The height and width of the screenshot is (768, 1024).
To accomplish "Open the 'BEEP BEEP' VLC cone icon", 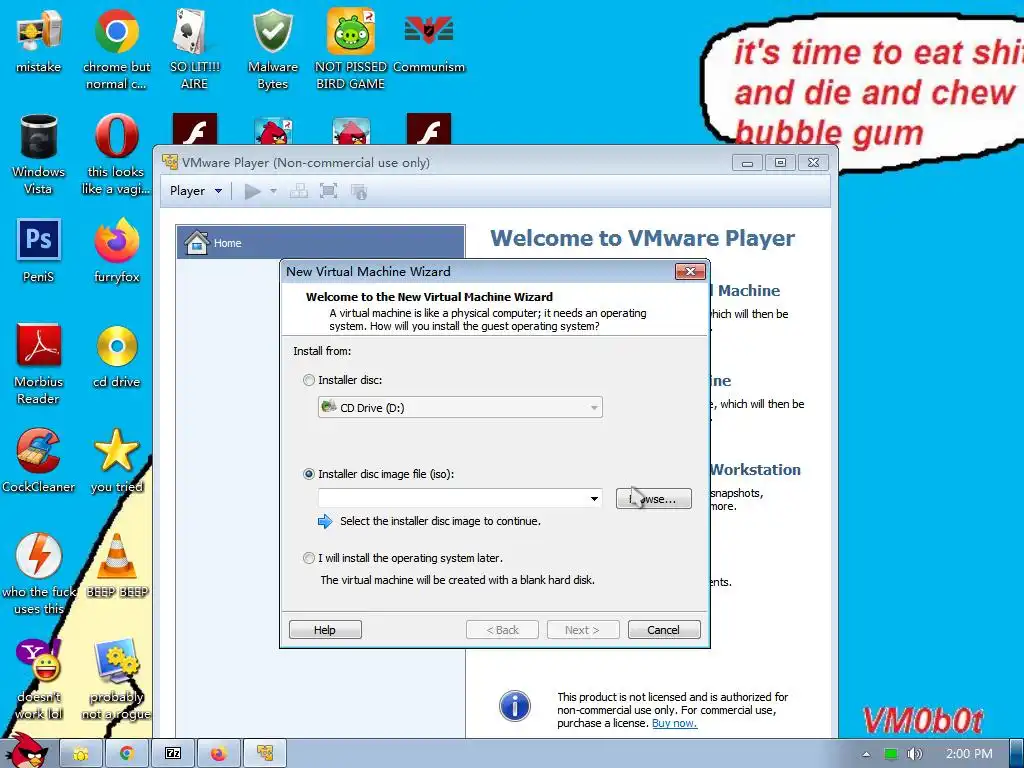I will (116, 566).
